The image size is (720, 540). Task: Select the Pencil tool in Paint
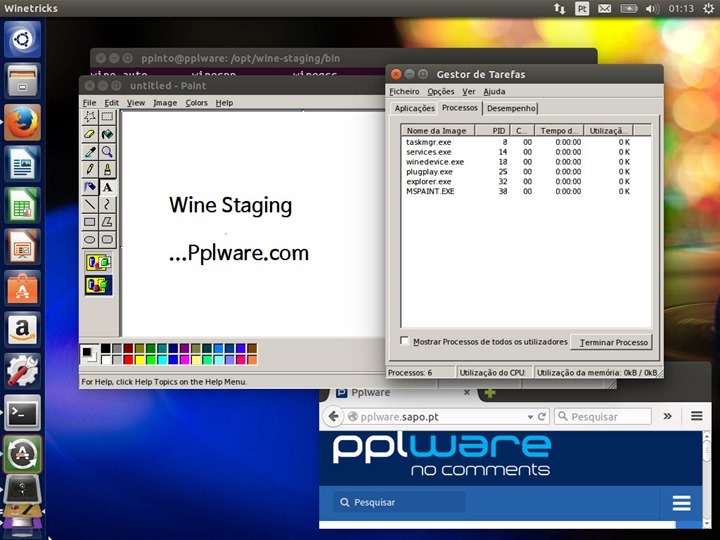90,169
